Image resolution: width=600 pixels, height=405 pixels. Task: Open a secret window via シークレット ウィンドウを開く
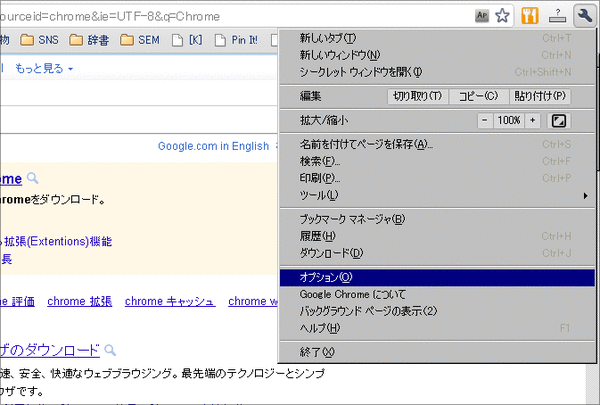(437, 72)
